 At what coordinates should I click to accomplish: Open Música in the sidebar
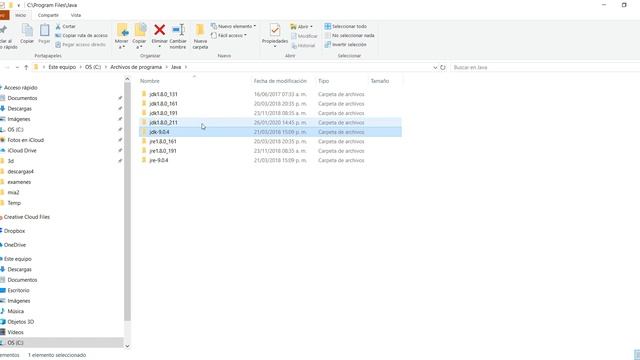pyautogui.click(x=16, y=311)
